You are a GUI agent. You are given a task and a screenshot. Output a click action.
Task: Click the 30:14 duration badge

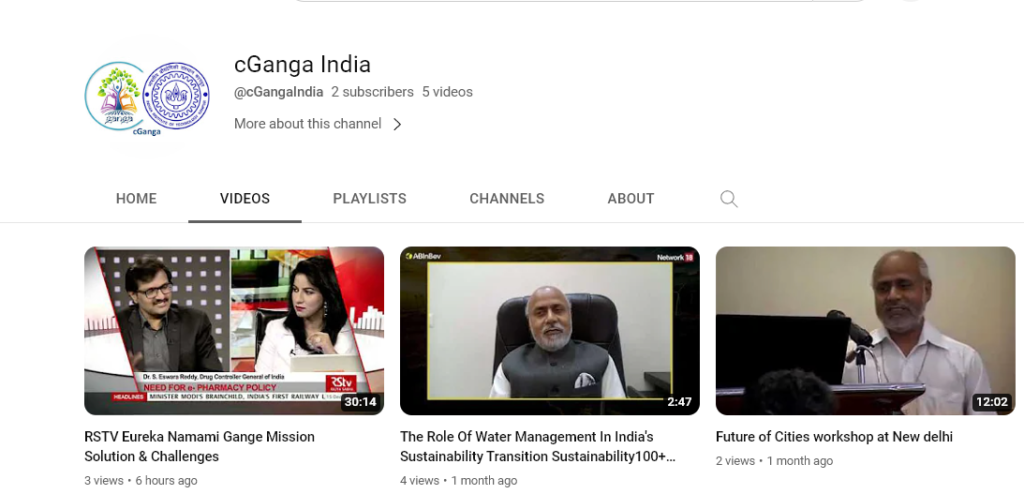(360, 402)
